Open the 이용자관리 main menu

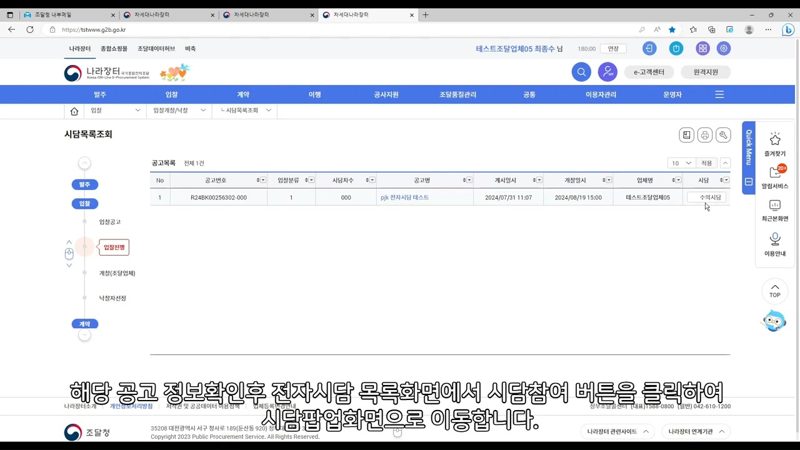click(601, 95)
